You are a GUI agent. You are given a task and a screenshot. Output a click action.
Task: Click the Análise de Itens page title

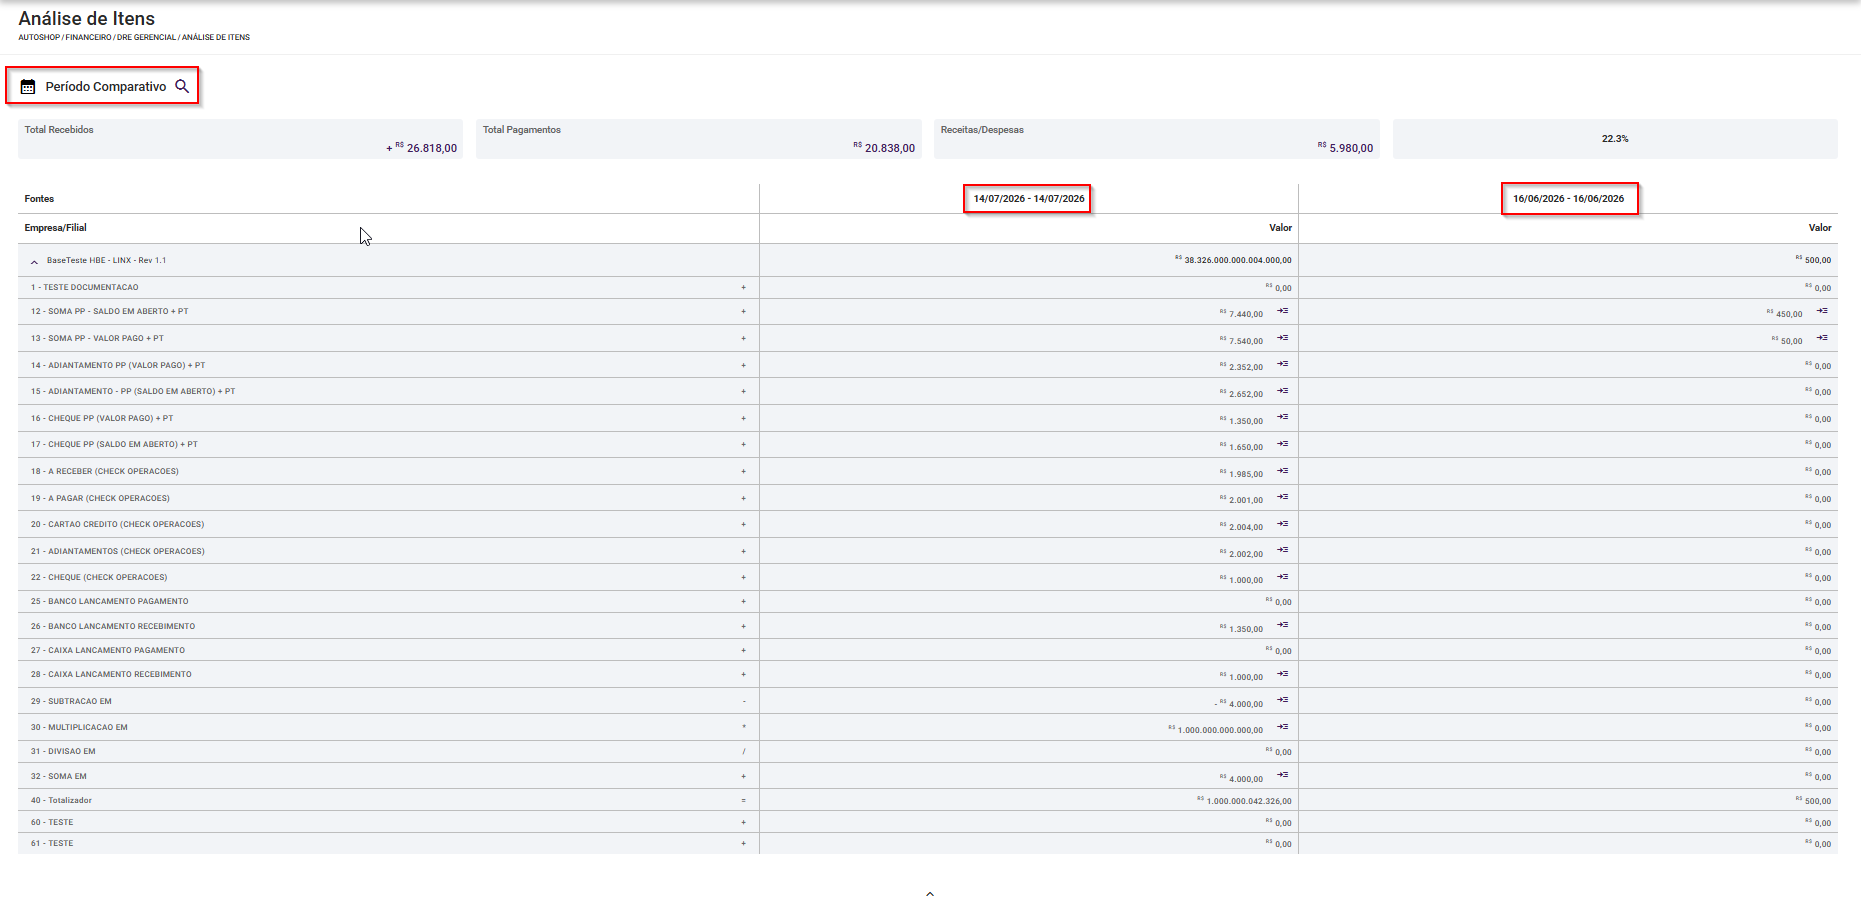pyautogui.click(x=87, y=18)
